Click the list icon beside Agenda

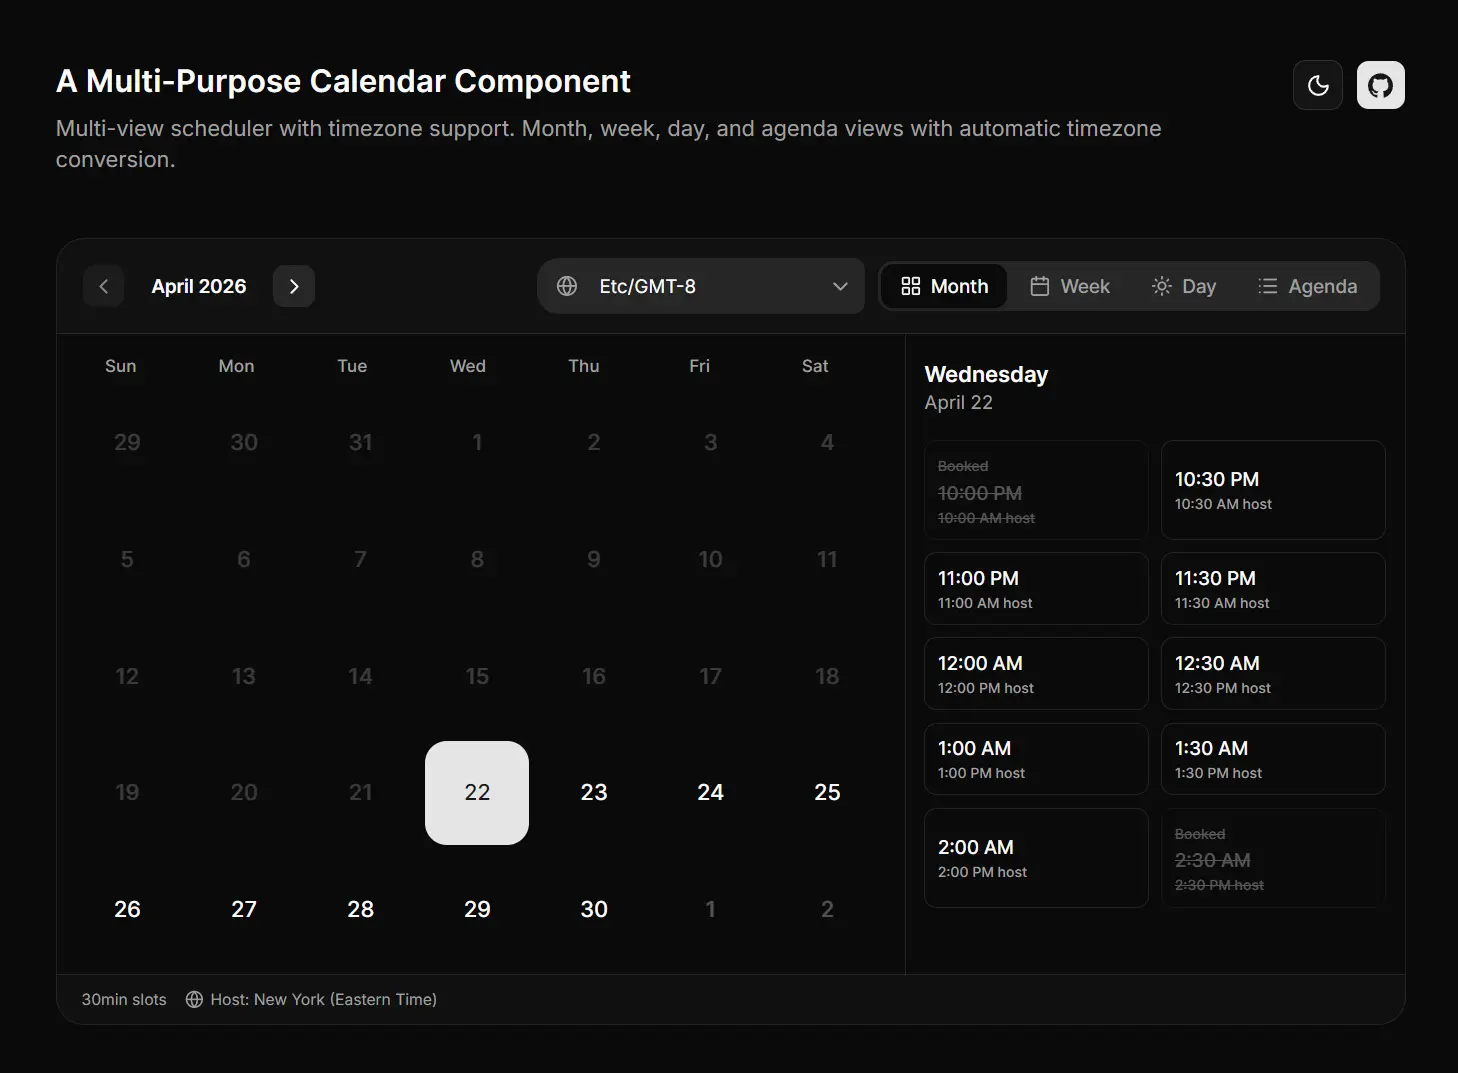[1266, 286]
